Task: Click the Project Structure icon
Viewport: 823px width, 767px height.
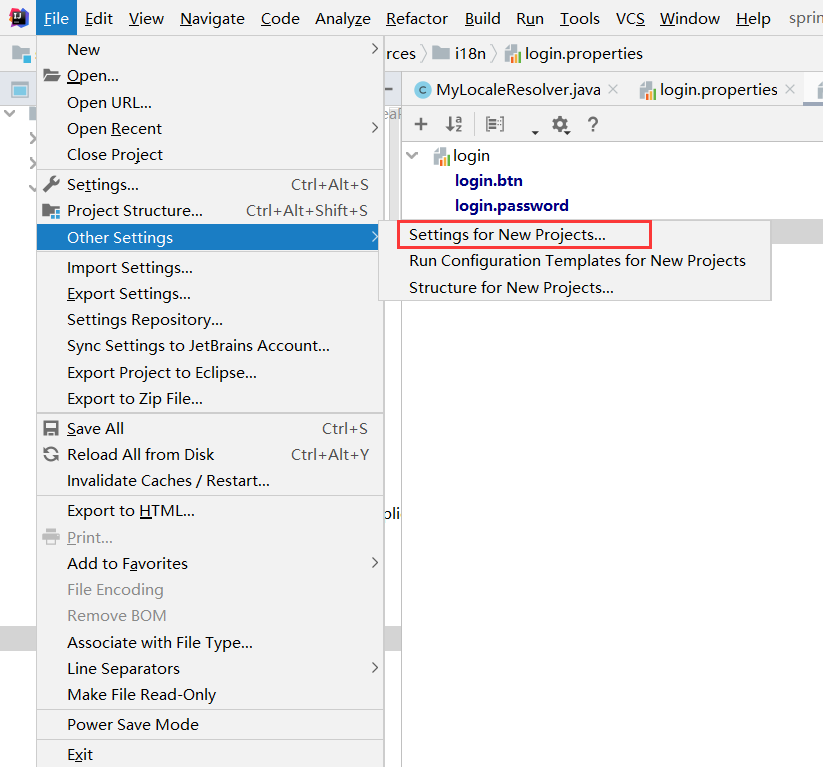Action: (x=51, y=211)
